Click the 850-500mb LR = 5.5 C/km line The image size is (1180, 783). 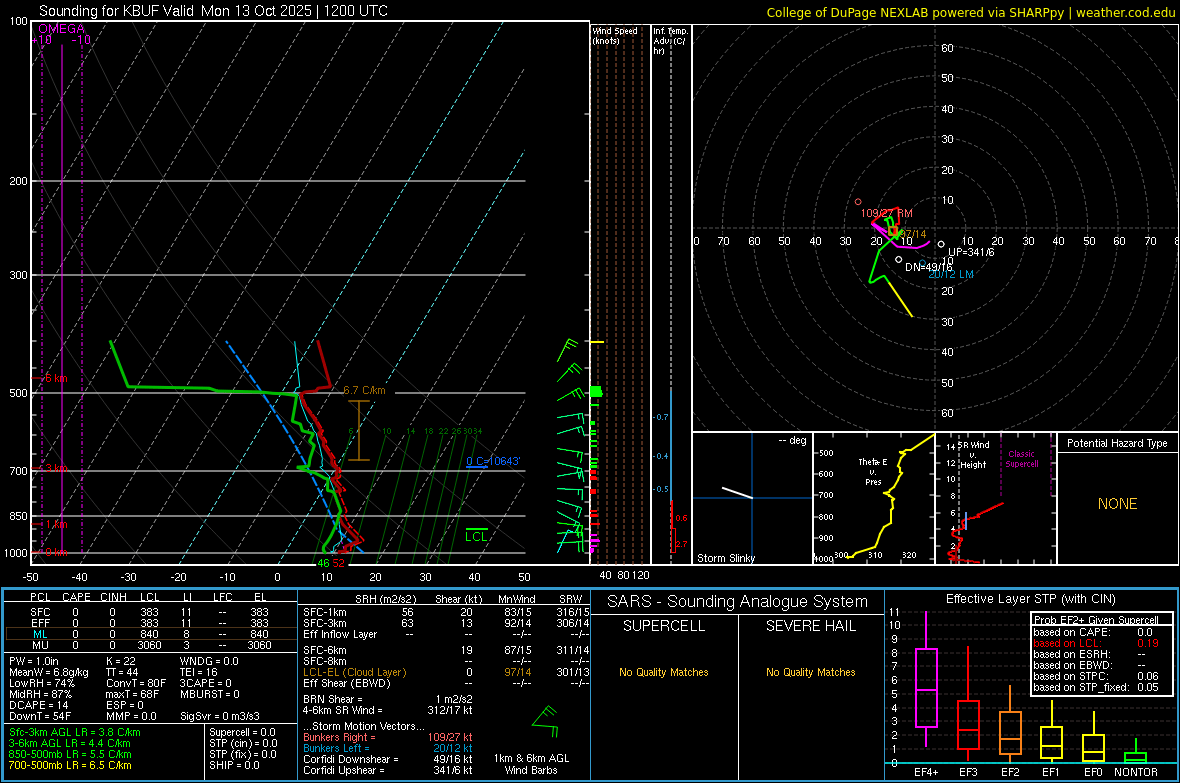coord(70,754)
